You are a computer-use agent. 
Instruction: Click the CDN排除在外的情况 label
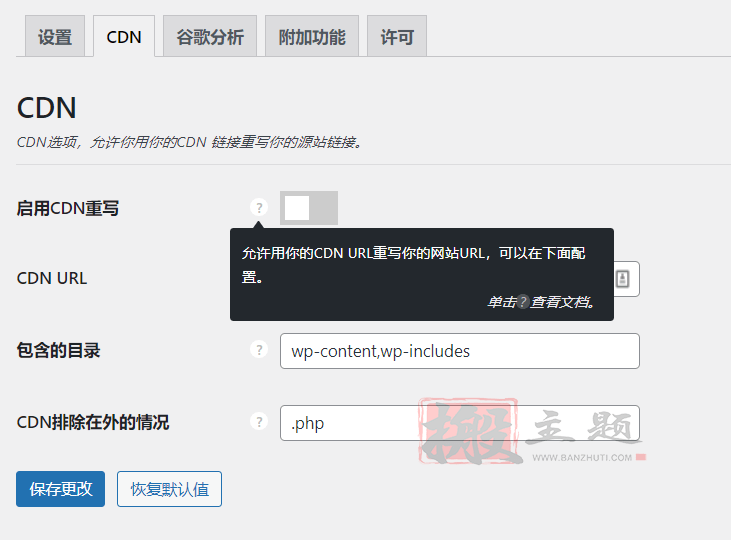[93, 422]
